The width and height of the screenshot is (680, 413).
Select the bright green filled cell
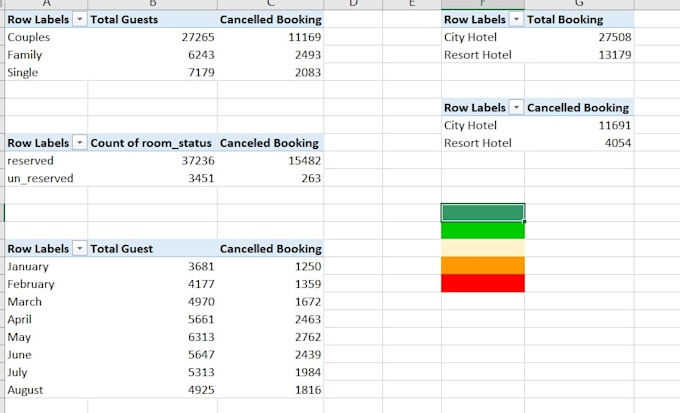point(482,230)
